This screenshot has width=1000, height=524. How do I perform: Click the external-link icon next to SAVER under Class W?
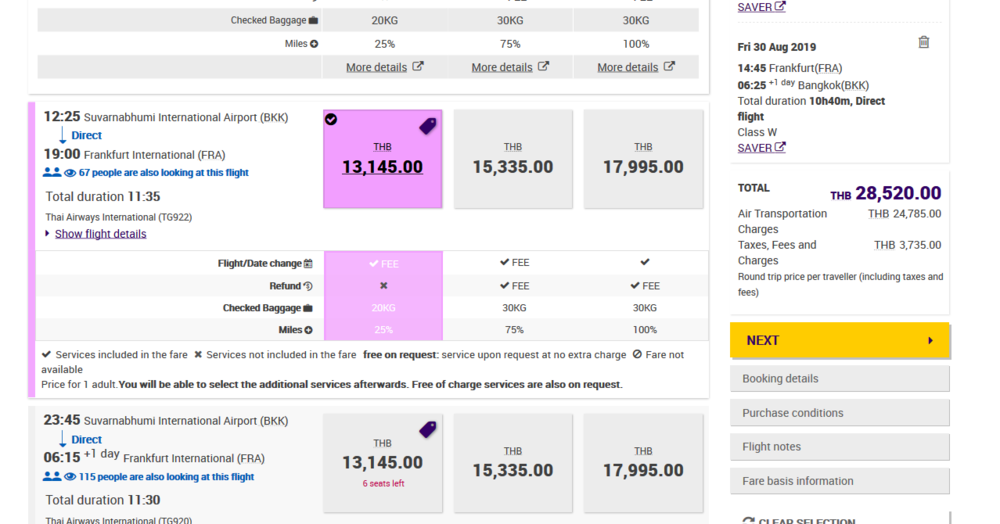(780, 147)
